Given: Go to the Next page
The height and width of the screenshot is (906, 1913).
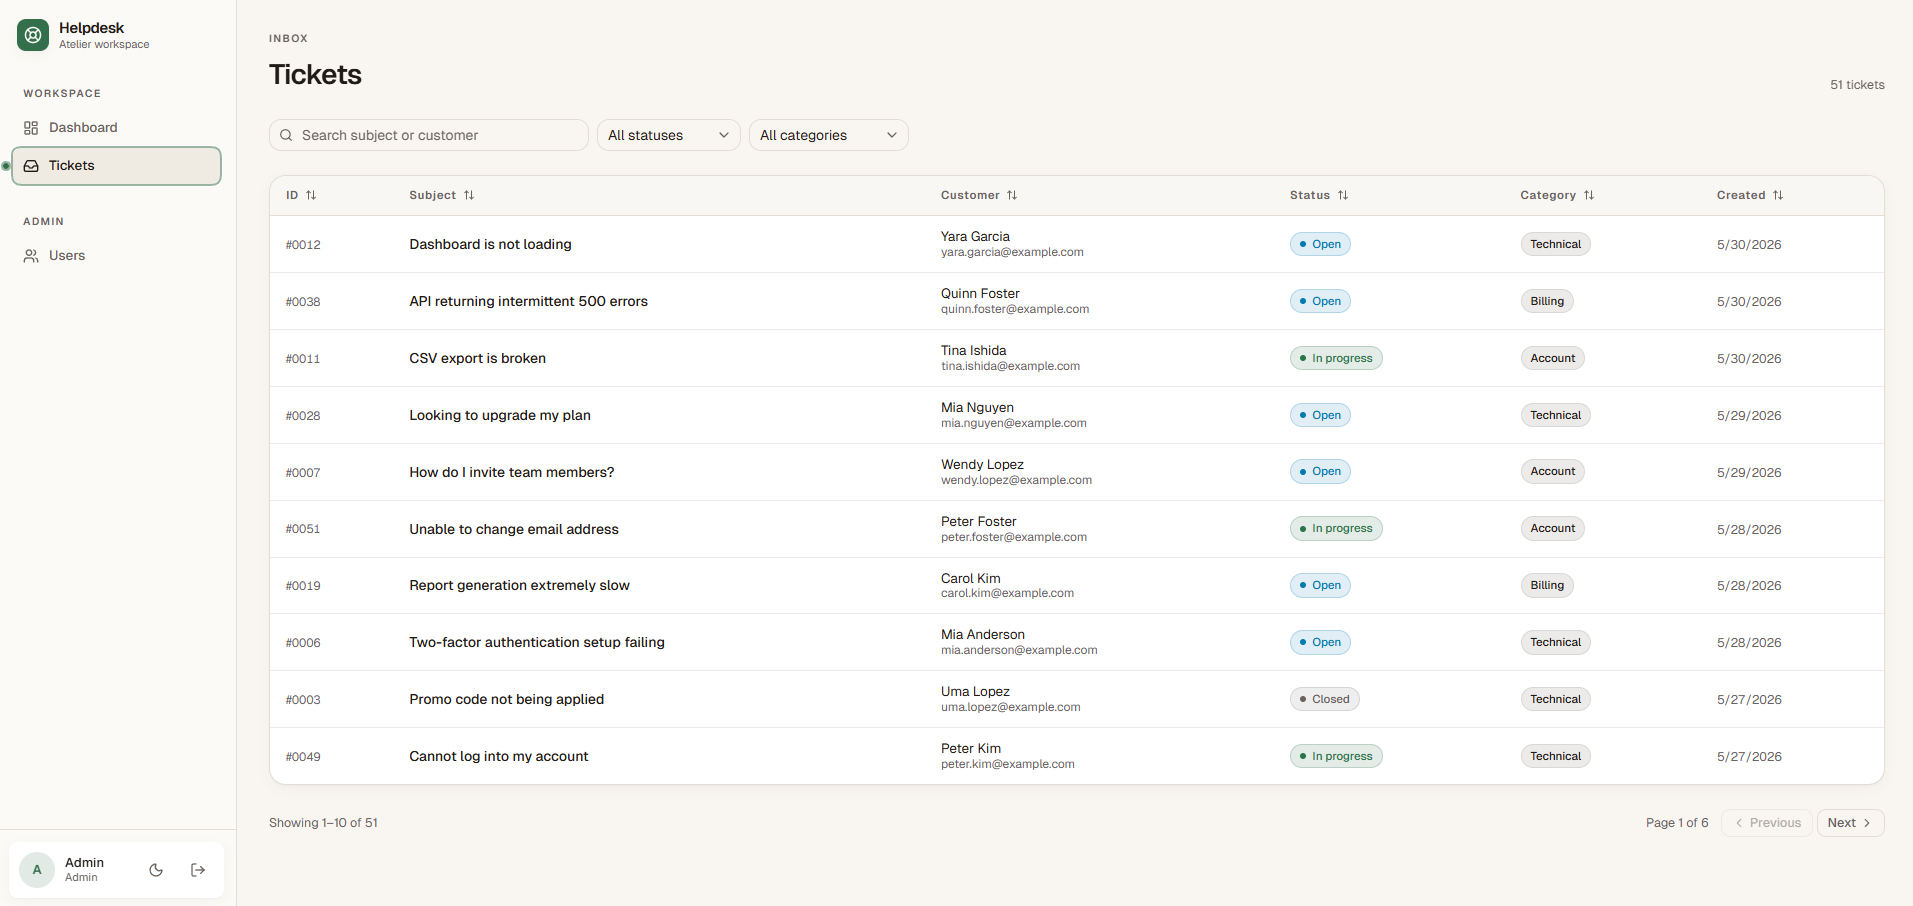Looking at the screenshot, I should (1850, 823).
